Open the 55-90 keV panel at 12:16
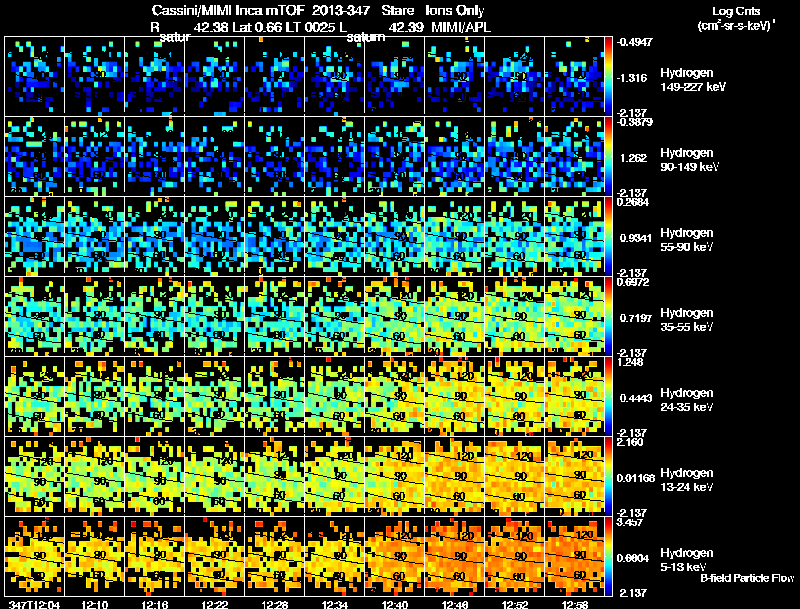 click(155, 236)
